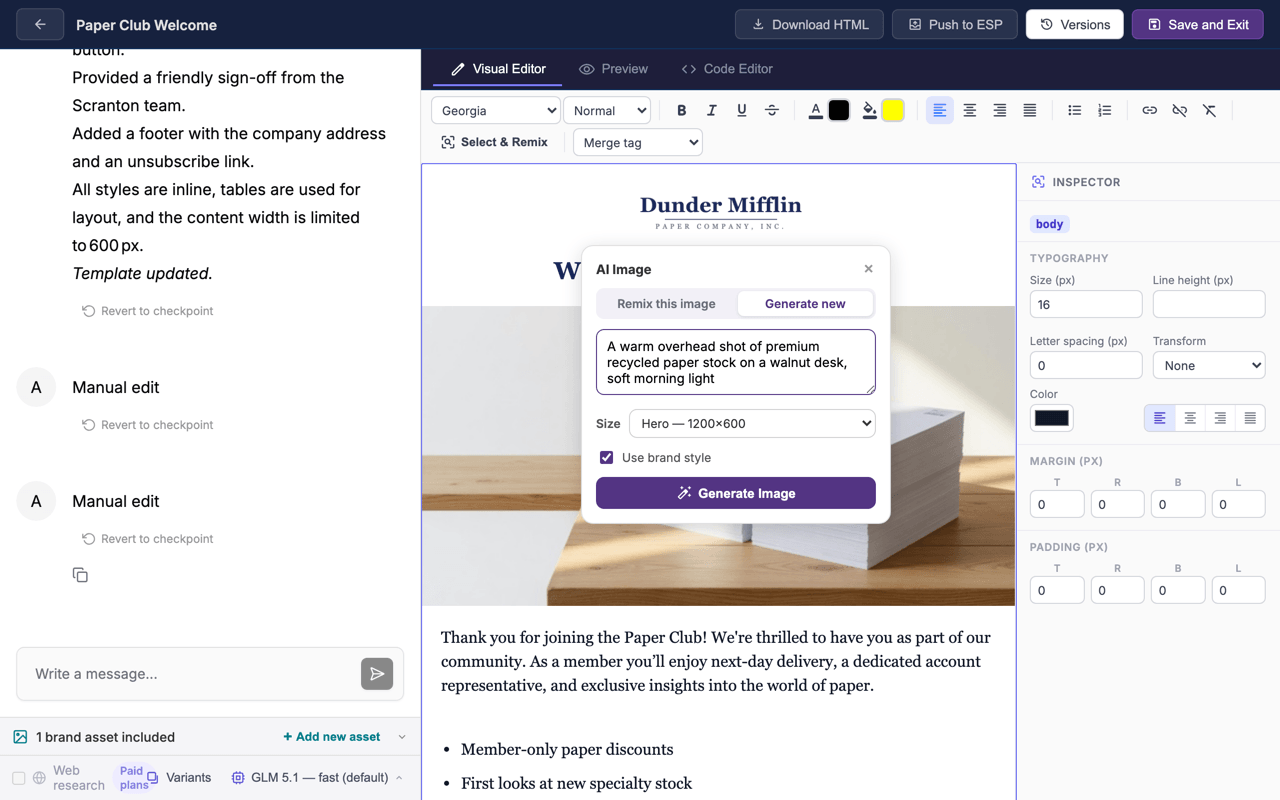
Task: Click the text color letter icon
Action: (816, 111)
